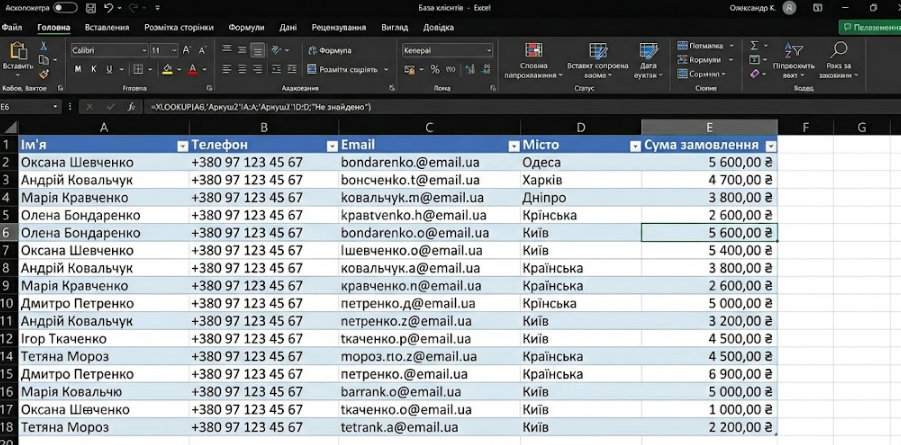This screenshot has height=445, width=901.
Task: Click the Text Orientation icon
Action: (276, 51)
